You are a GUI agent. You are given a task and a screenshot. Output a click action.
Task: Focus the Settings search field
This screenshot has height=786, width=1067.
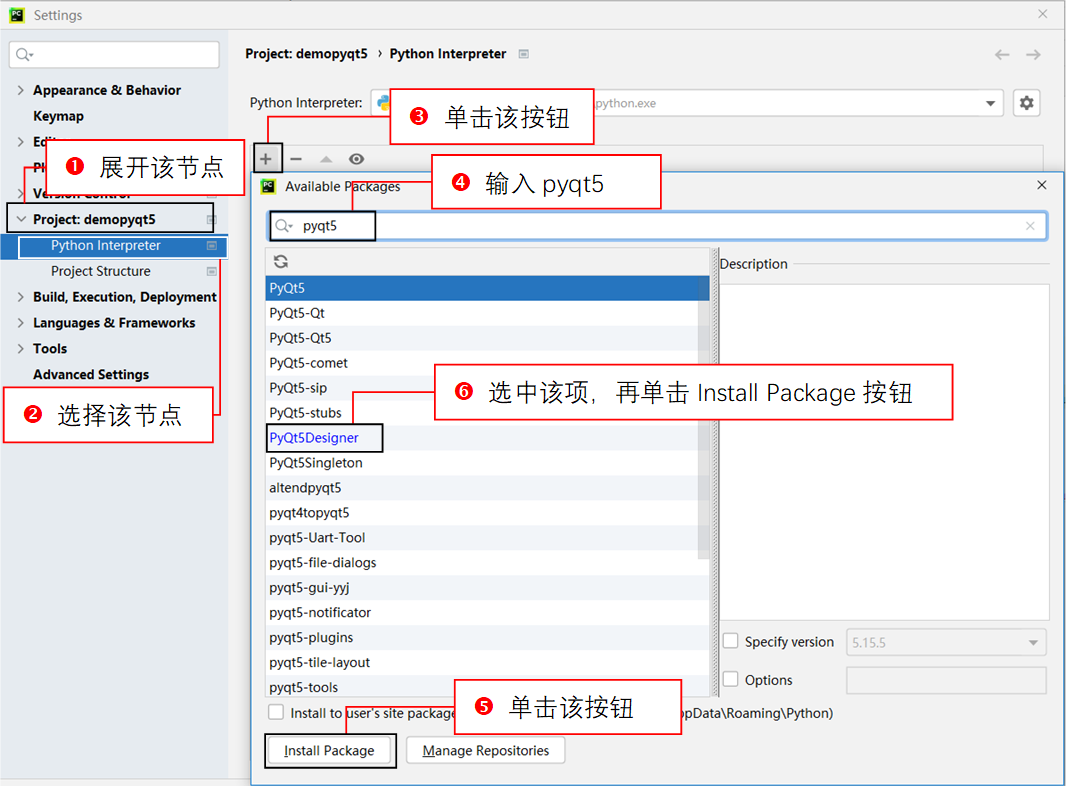tap(114, 54)
